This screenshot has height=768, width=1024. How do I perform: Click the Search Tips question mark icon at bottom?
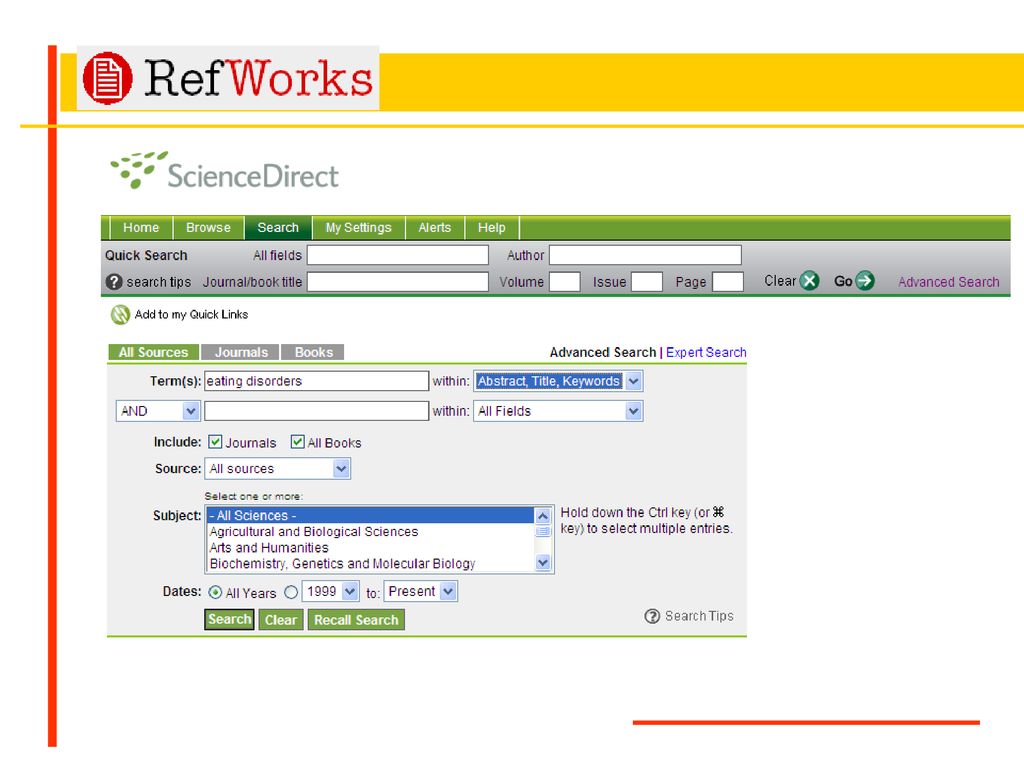tap(652, 616)
